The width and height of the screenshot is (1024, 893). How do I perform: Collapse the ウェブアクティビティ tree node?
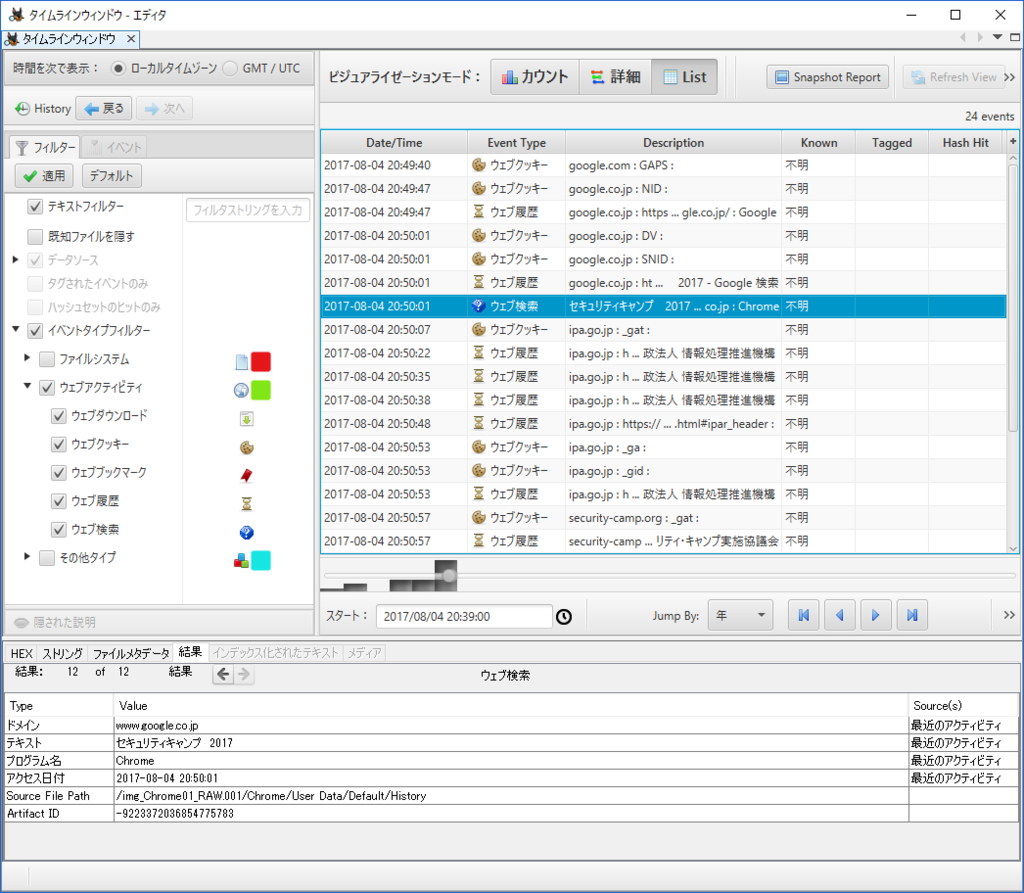27,386
